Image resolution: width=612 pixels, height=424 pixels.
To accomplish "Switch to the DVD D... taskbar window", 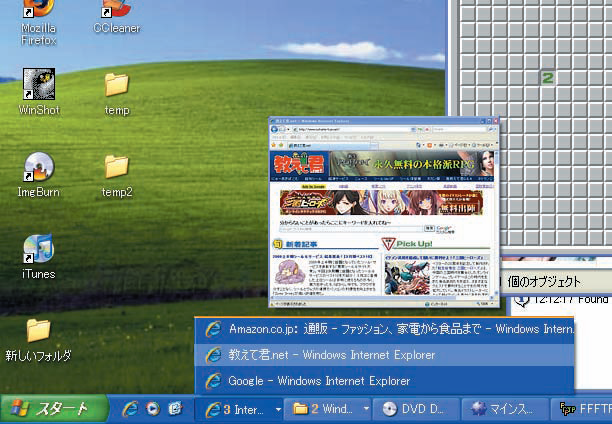I will pos(416,409).
